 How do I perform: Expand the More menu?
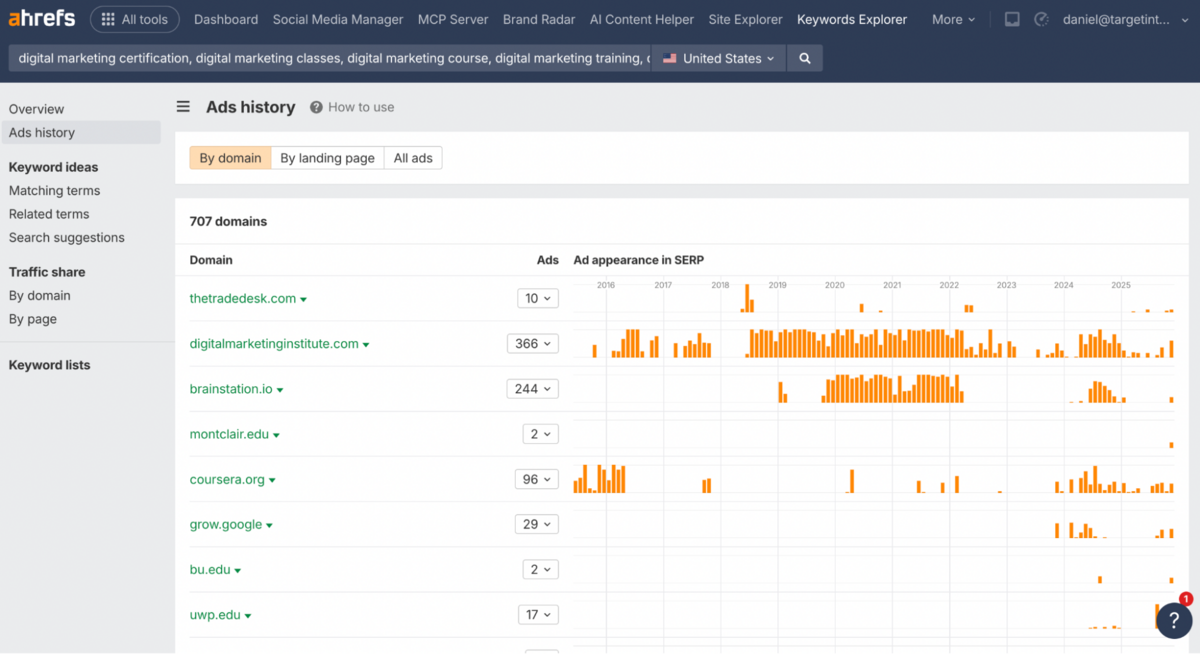tap(953, 19)
